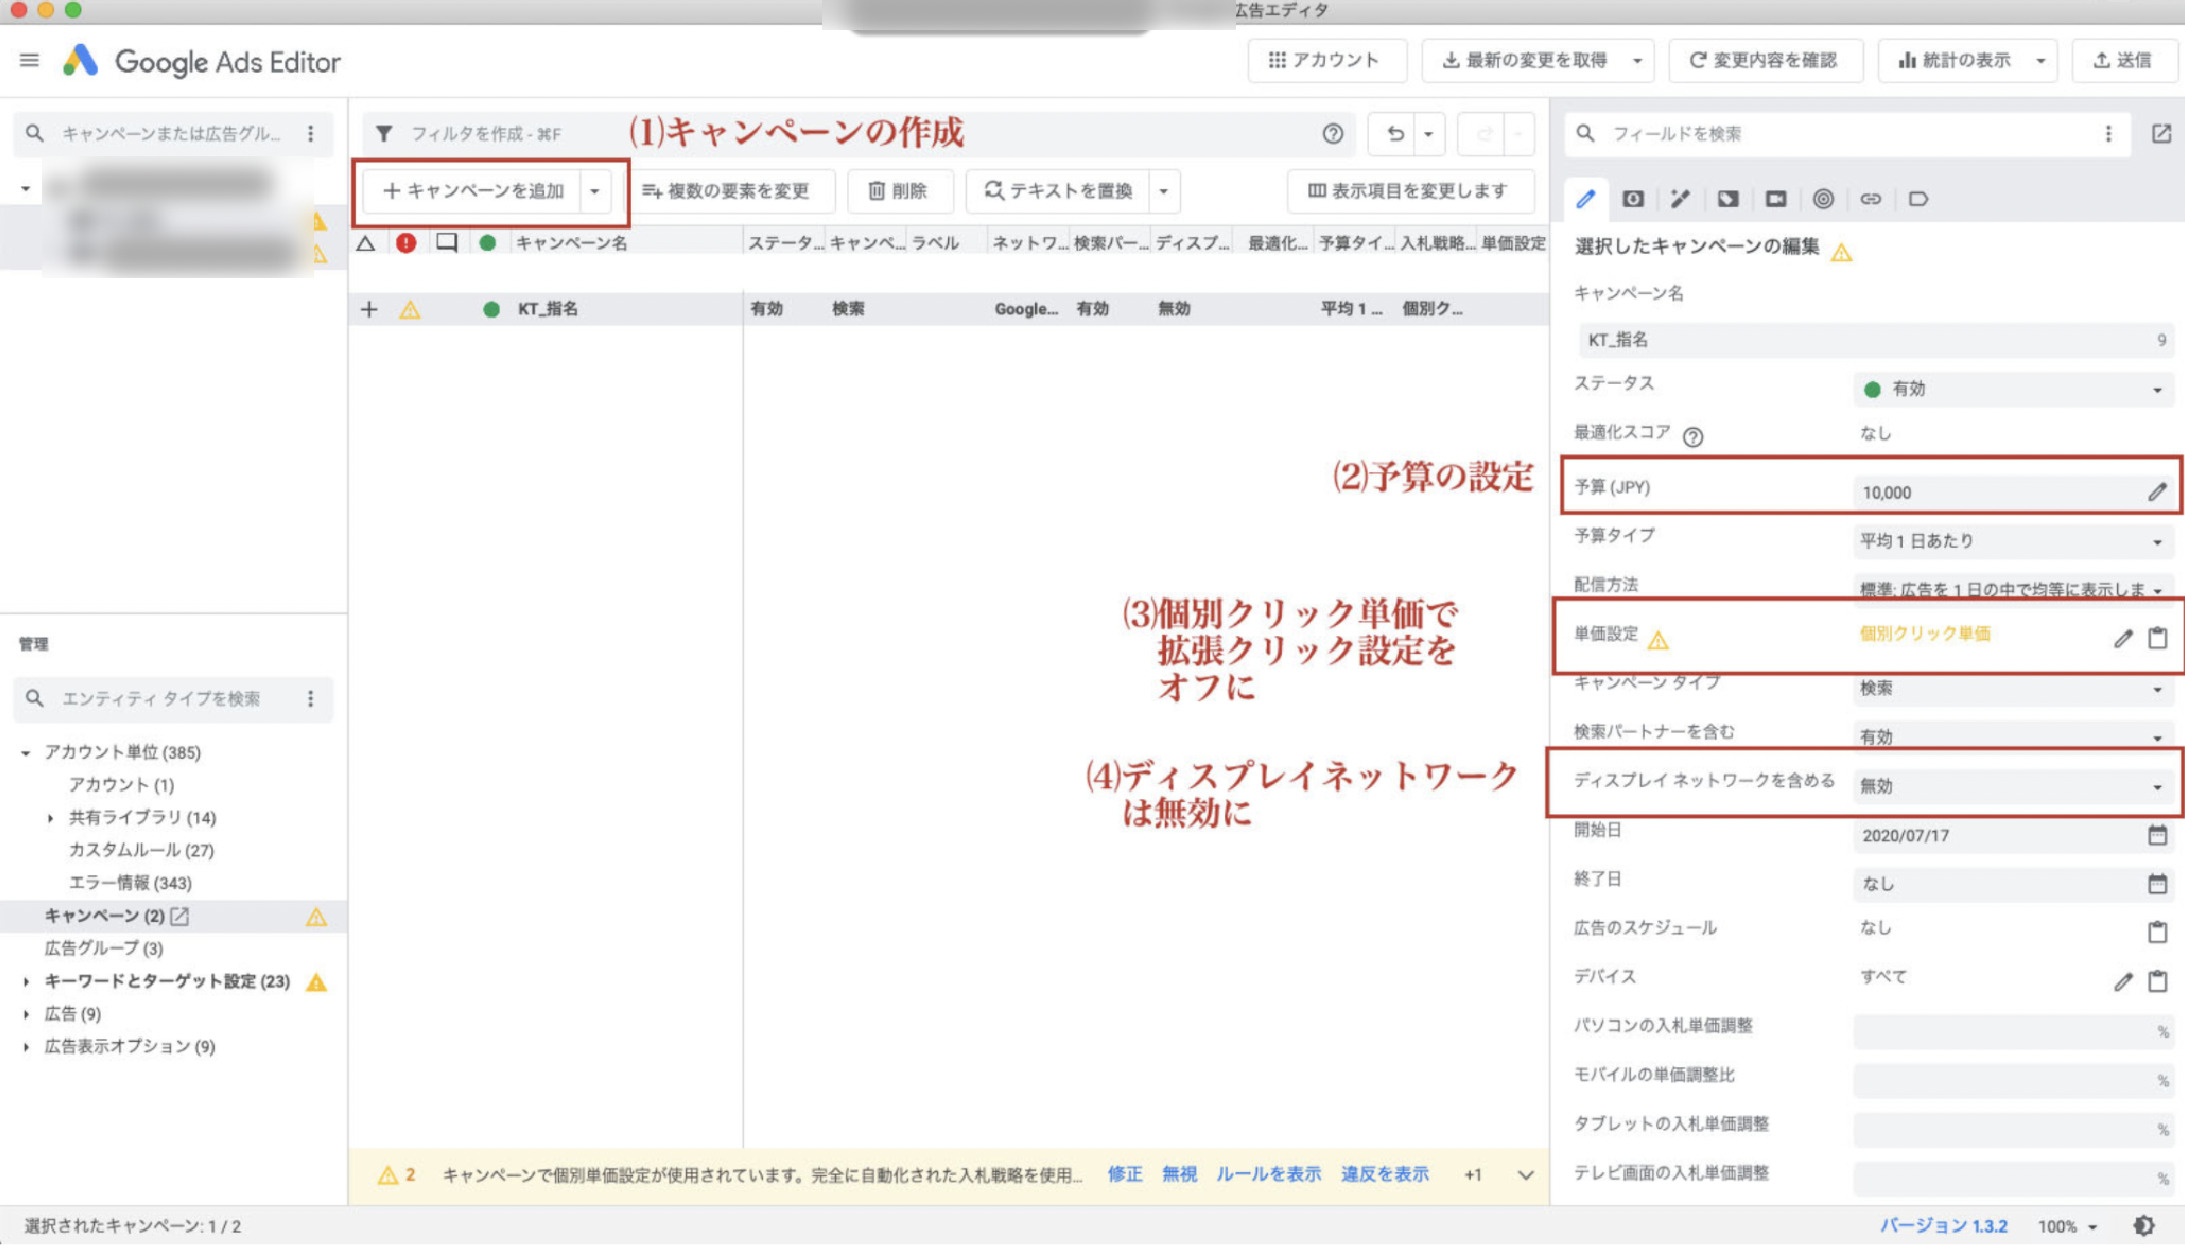Click the help question mark icon
Screen dimensions: 2185x1254
tap(1332, 134)
